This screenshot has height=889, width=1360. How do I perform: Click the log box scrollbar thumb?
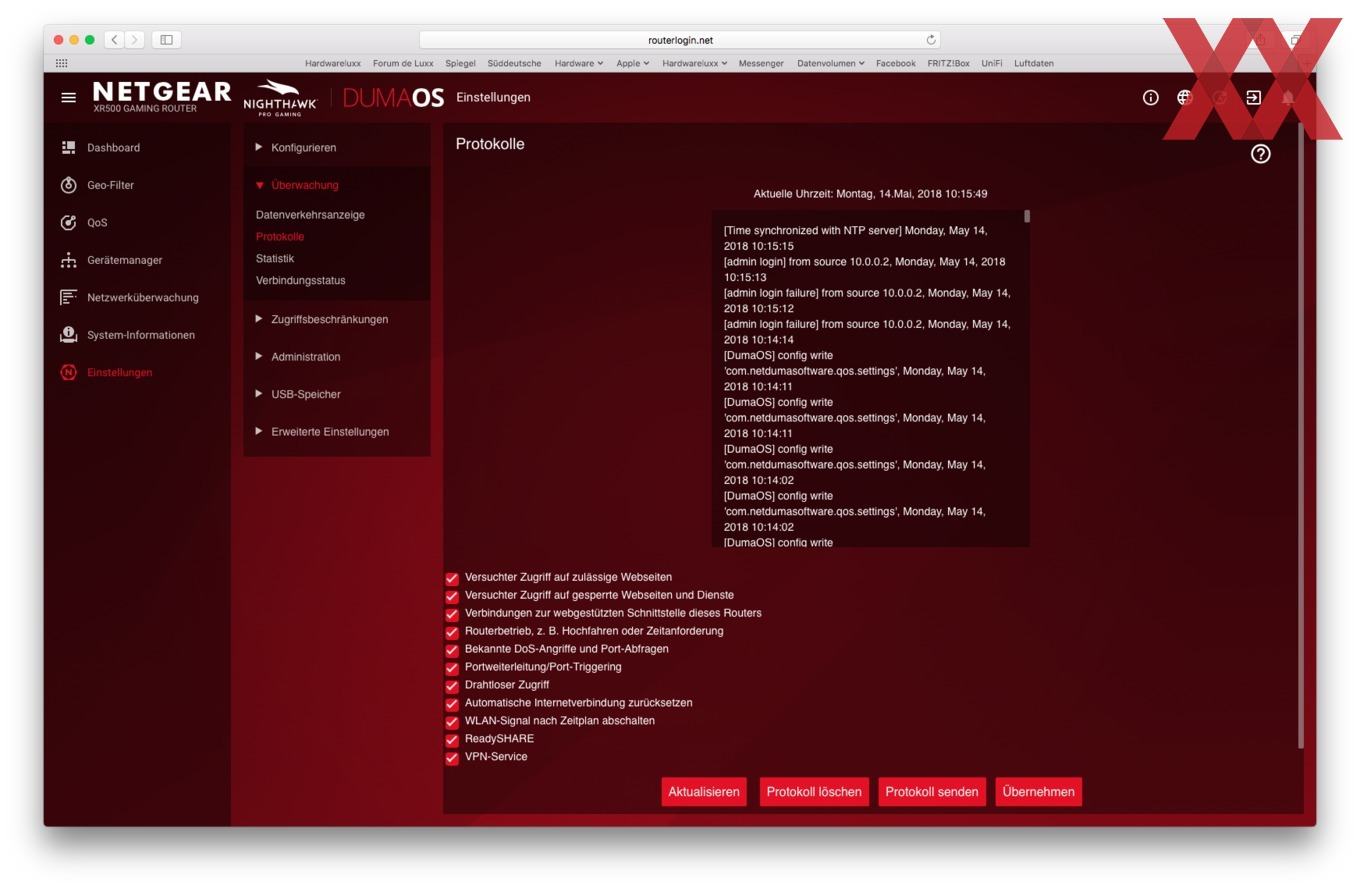click(x=1027, y=216)
